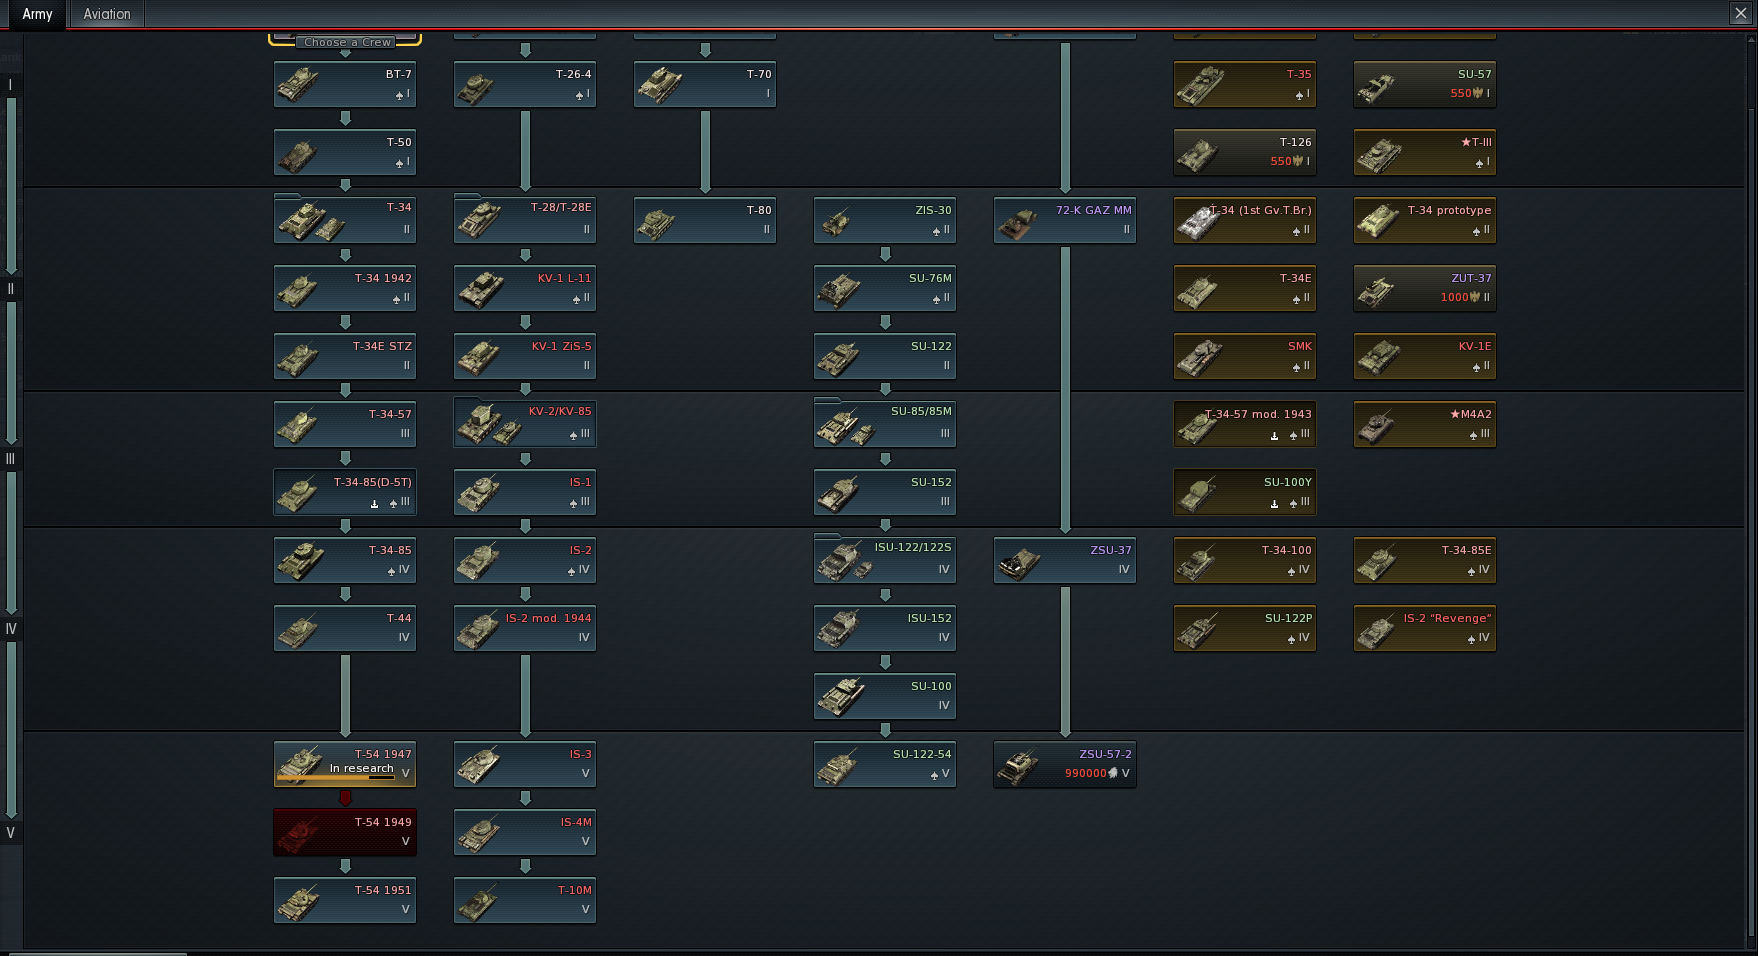Select the KV-1 L-11 heavy tank icon
The width and height of the screenshot is (1758, 956).
480,288
